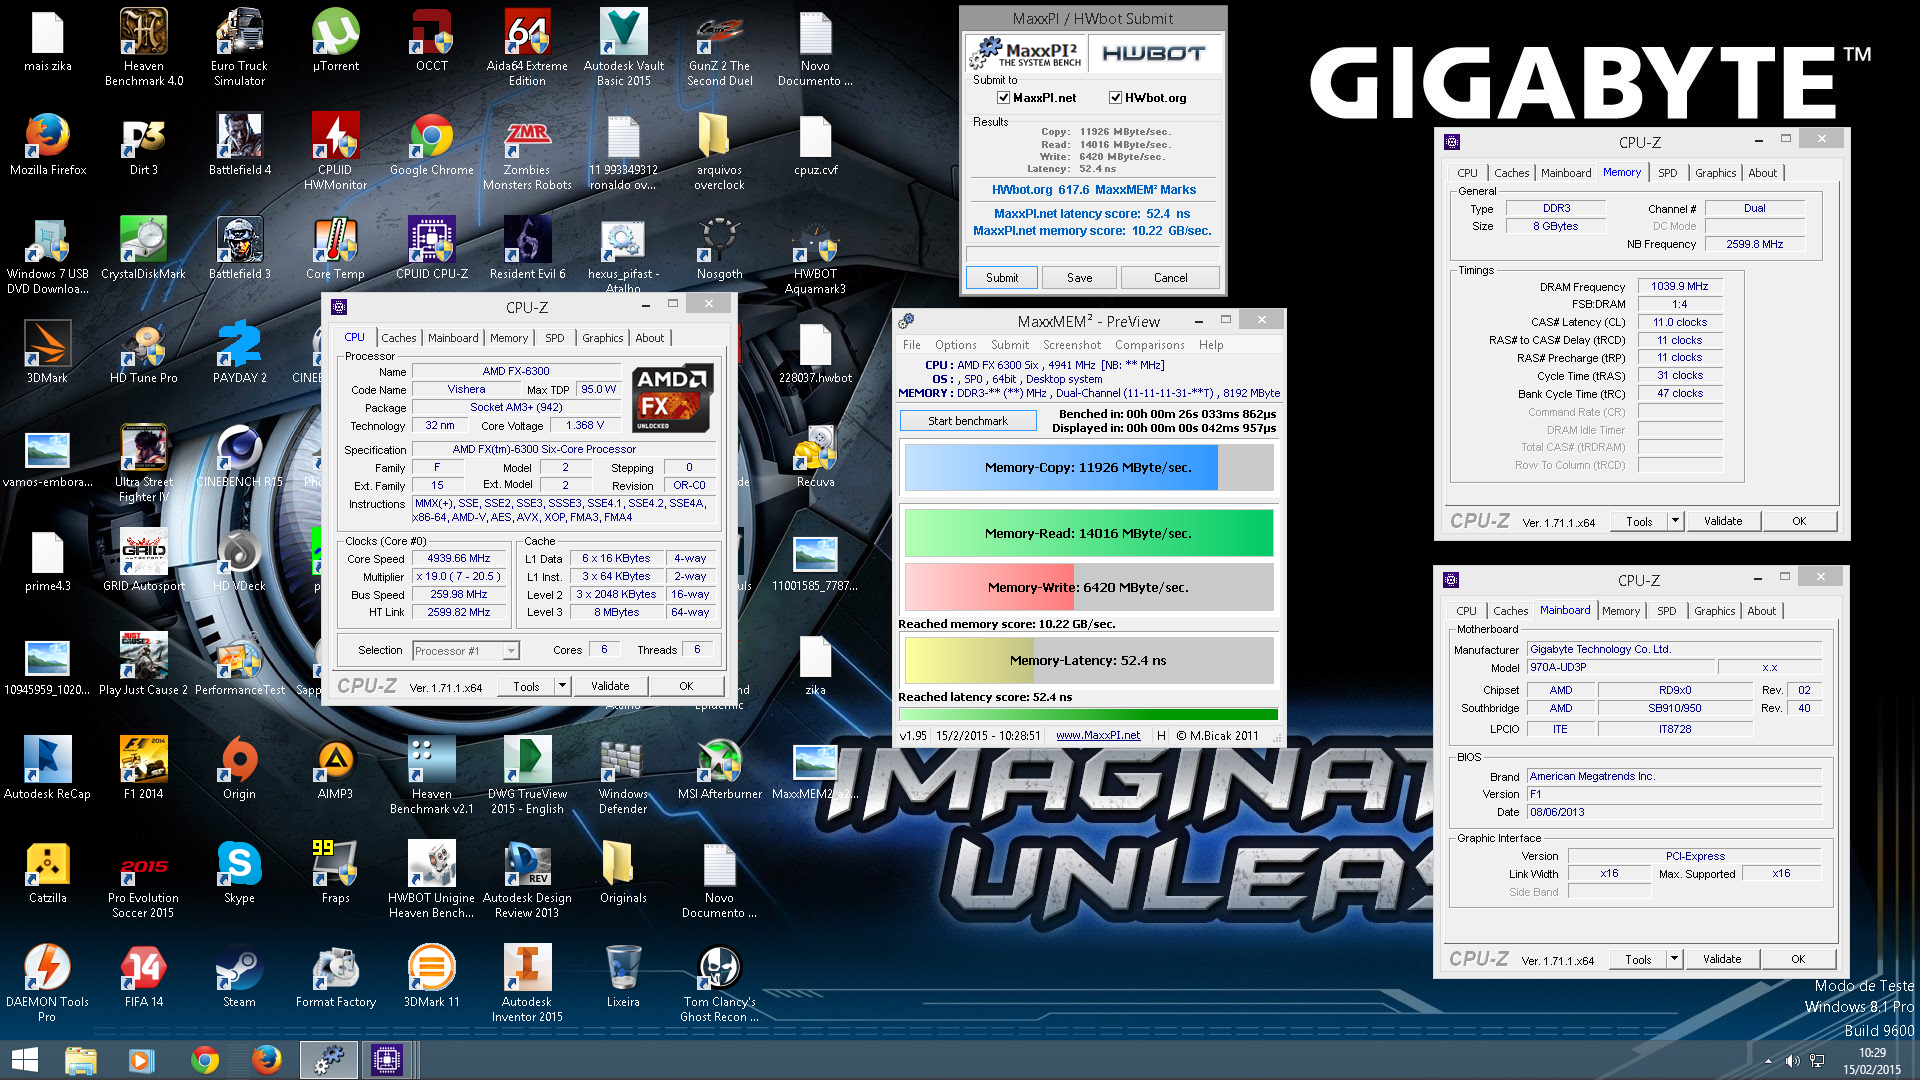The height and width of the screenshot is (1080, 1920).
Task: Expand Tools dropdown arrow in Mainboard CPU-Z window
Action: tap(1674, 959)
